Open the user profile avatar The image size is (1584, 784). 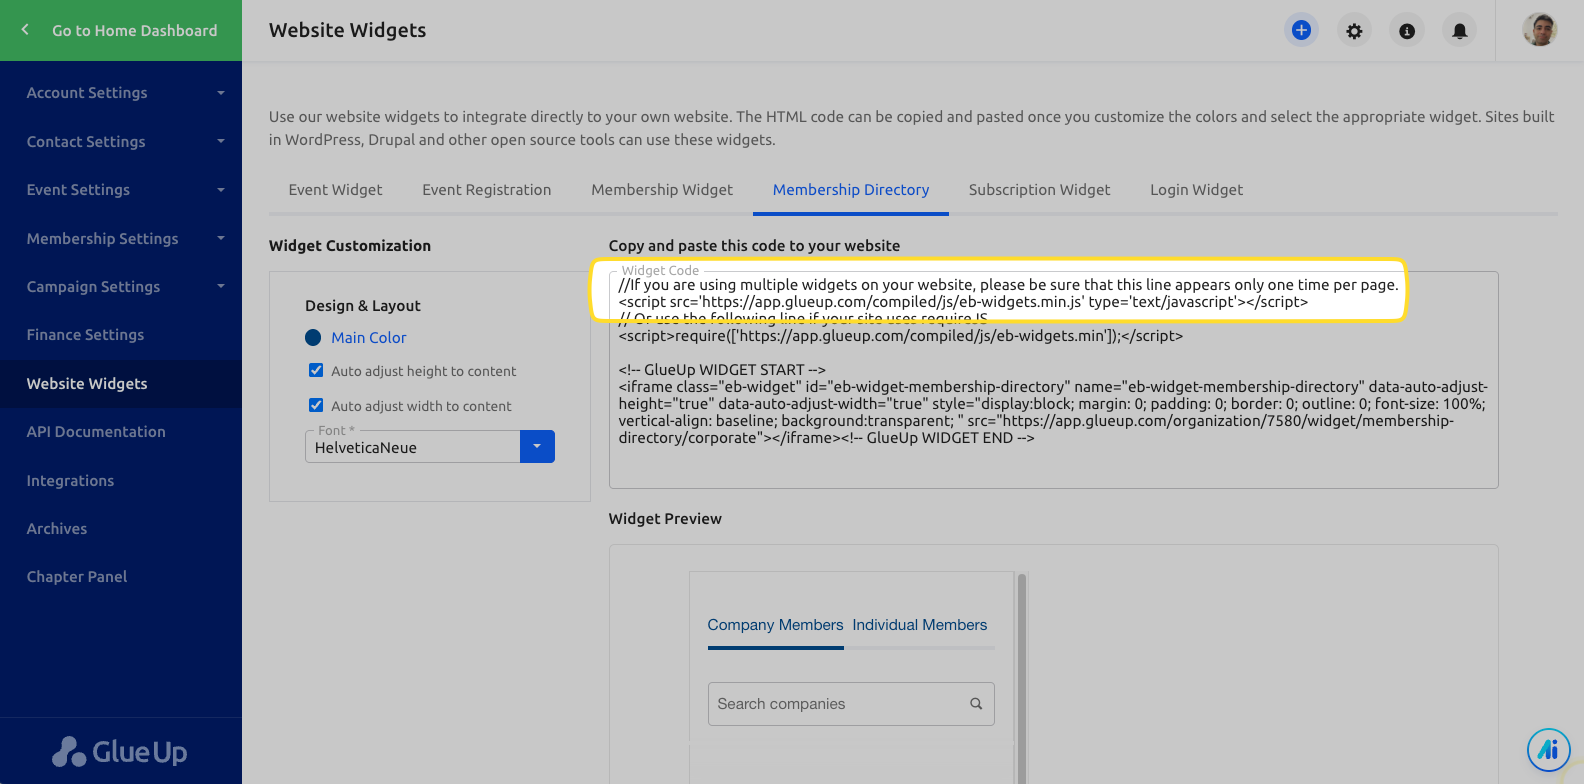click(1540, 30)
